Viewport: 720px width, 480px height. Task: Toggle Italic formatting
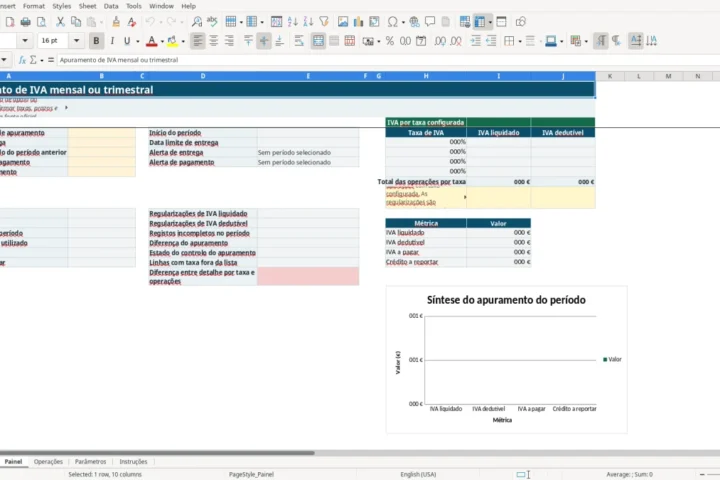[112, 41]
